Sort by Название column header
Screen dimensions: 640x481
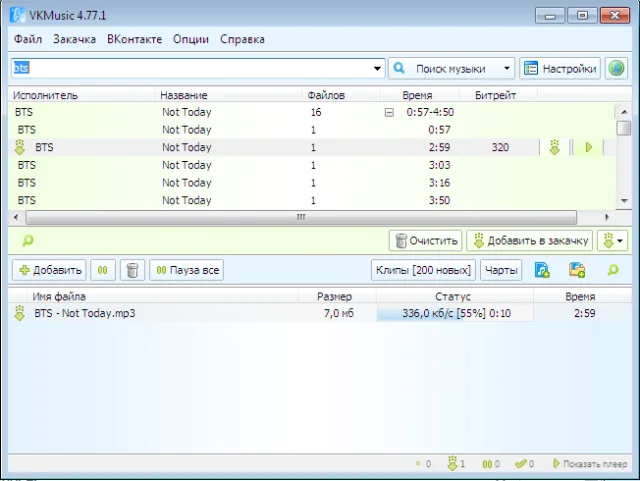229,95
